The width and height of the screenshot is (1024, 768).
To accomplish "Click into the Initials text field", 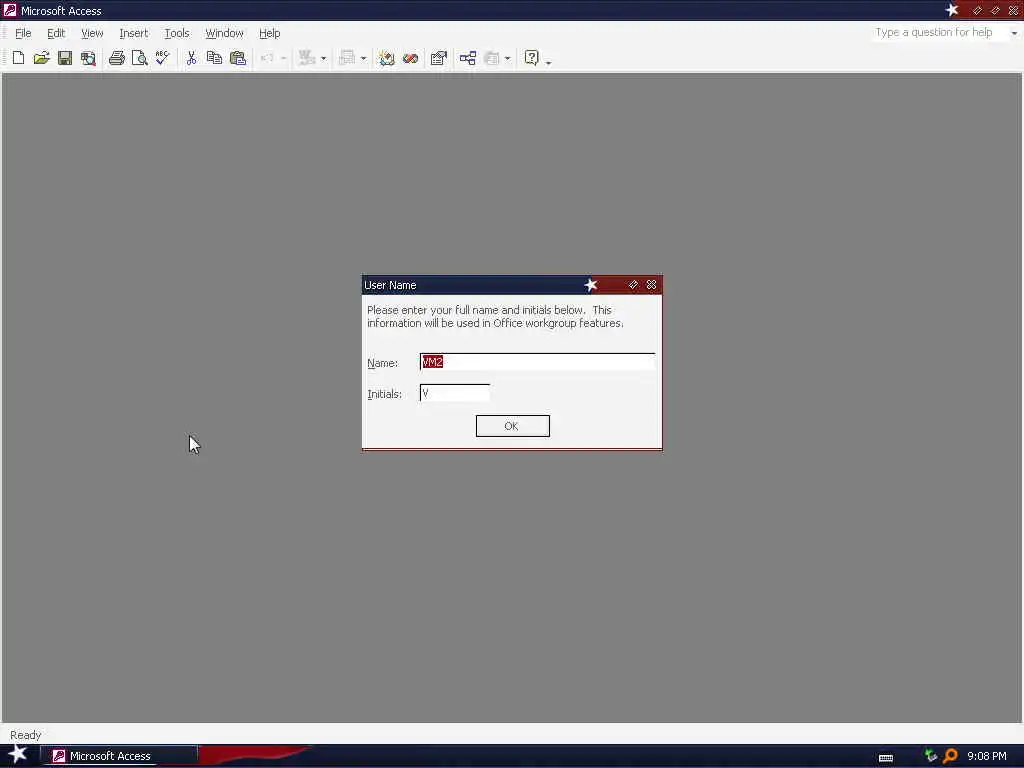I will (x=455, y=392).
